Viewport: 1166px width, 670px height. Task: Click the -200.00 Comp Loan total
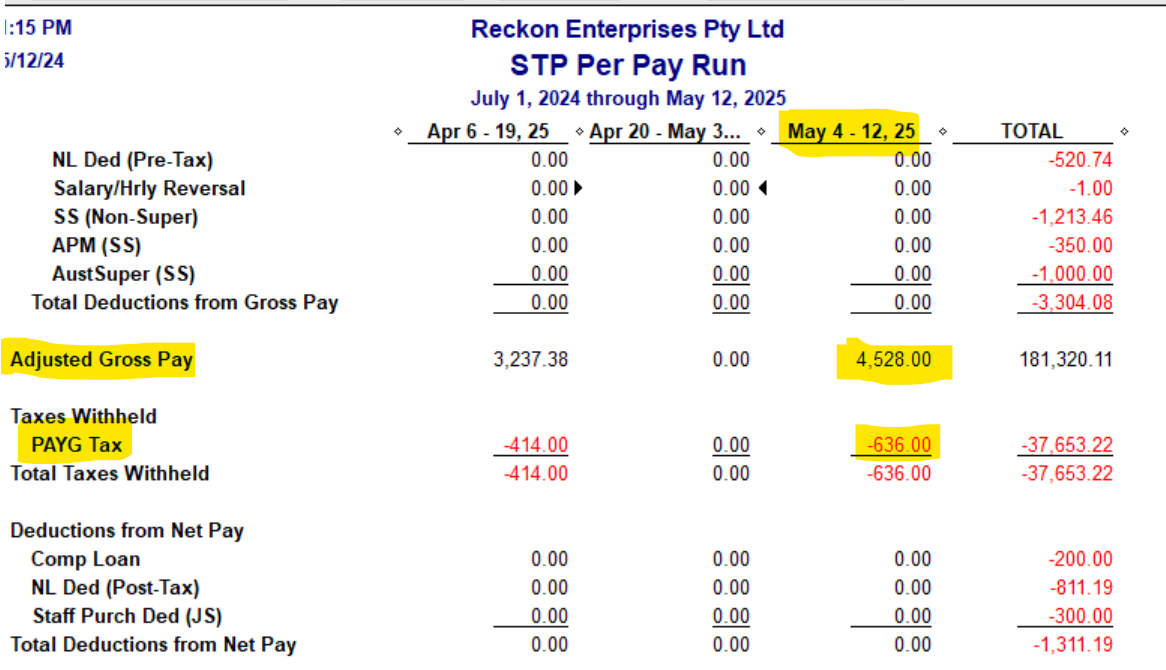click(1080, 559)
